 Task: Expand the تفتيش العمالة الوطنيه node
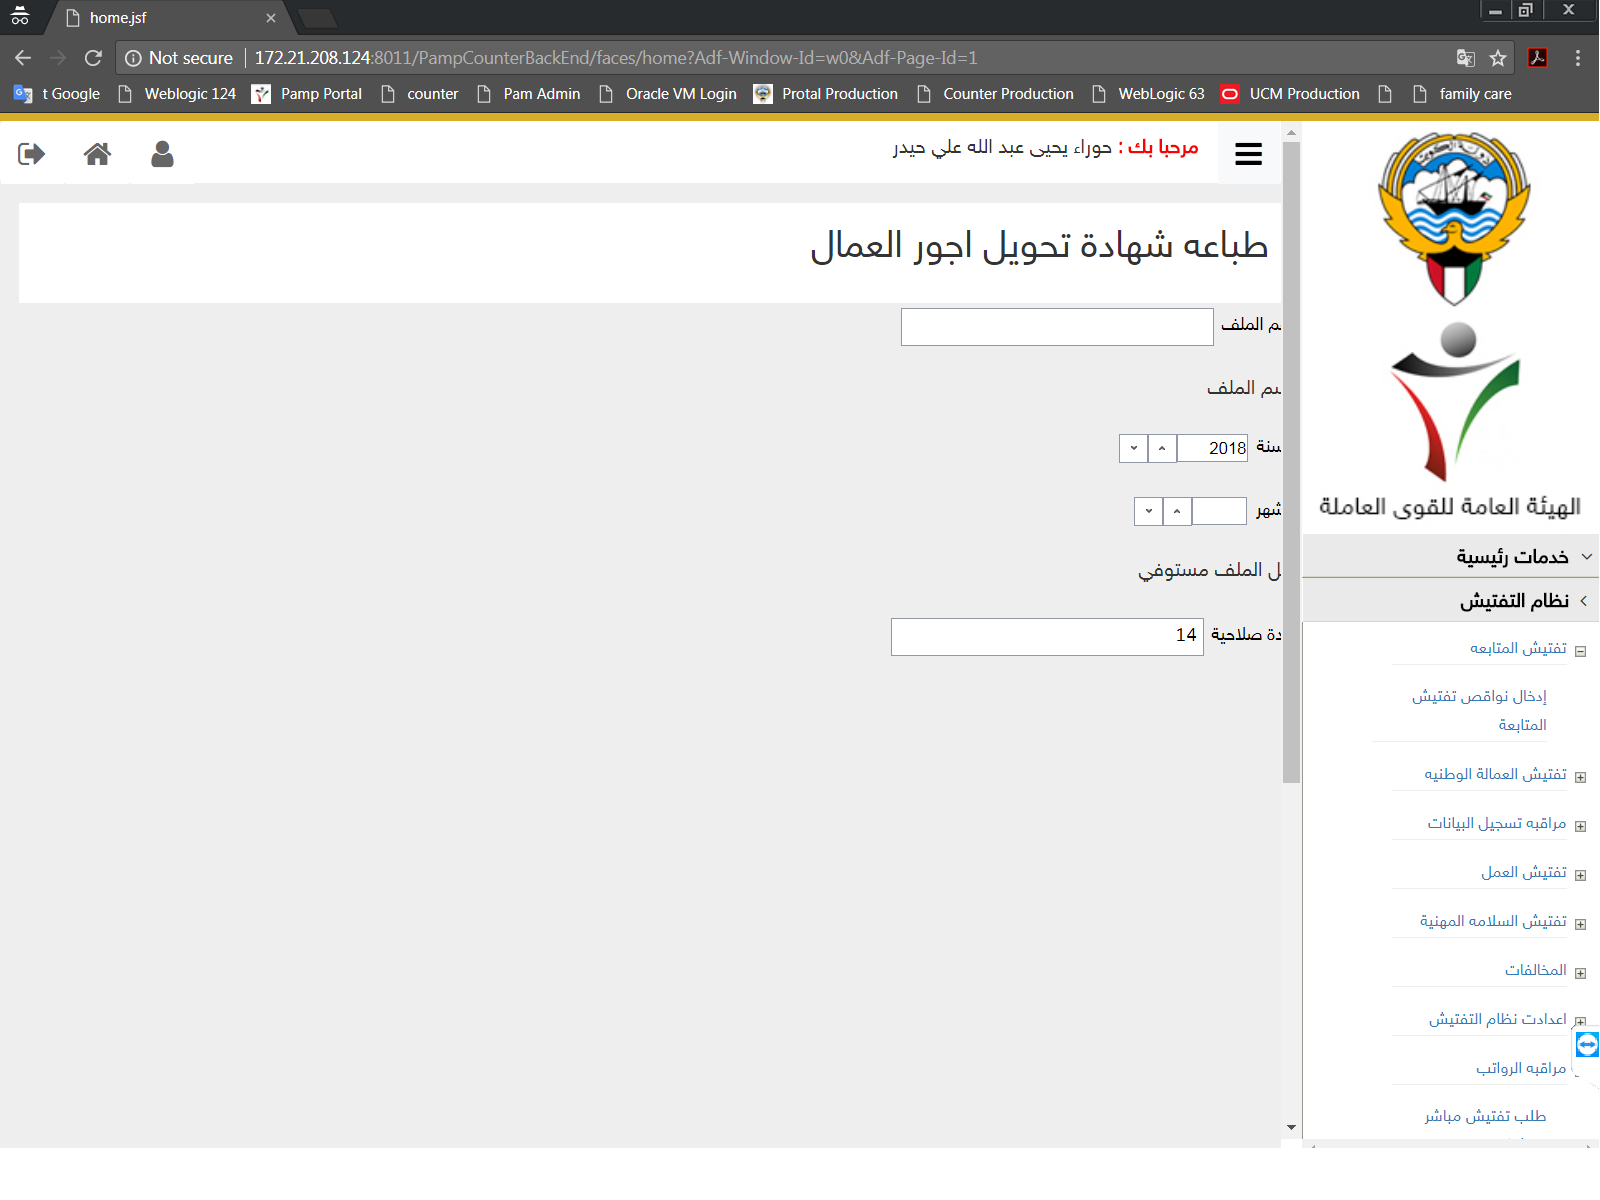[1581, 777]
